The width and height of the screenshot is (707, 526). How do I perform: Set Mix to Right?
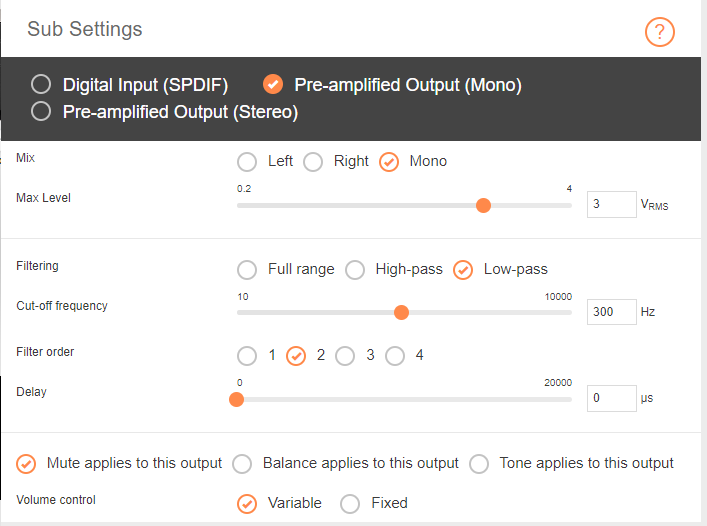(x=313, y=162)
